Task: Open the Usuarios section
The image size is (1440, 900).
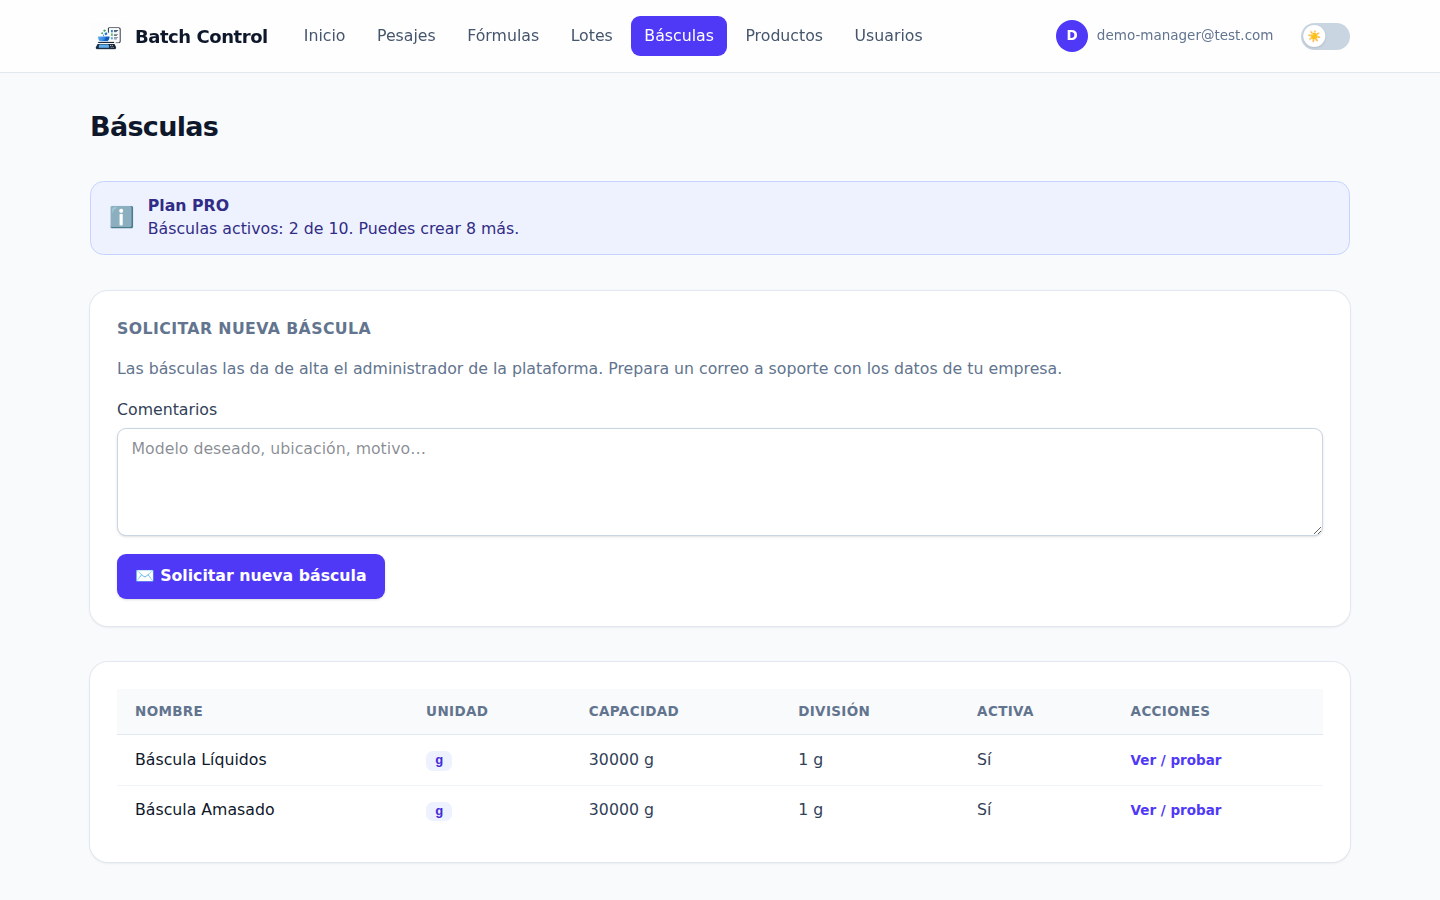Action: click(x=888, y=36)
